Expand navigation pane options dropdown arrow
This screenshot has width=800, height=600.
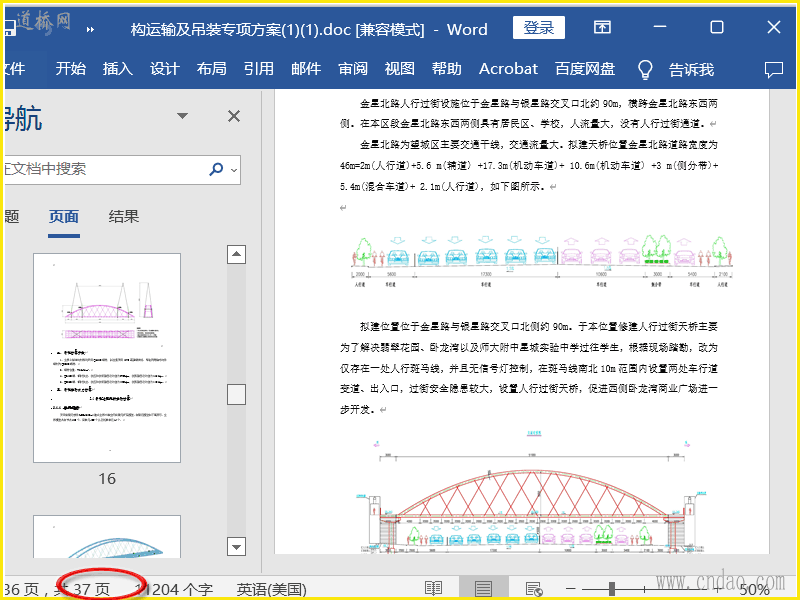click(182, 116)
